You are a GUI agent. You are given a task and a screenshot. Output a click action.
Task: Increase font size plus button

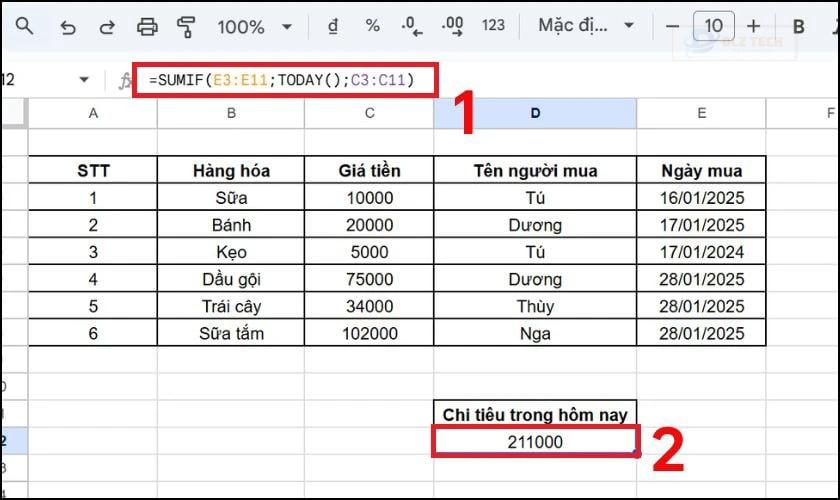pyautogui.click(x=753, y=26)
